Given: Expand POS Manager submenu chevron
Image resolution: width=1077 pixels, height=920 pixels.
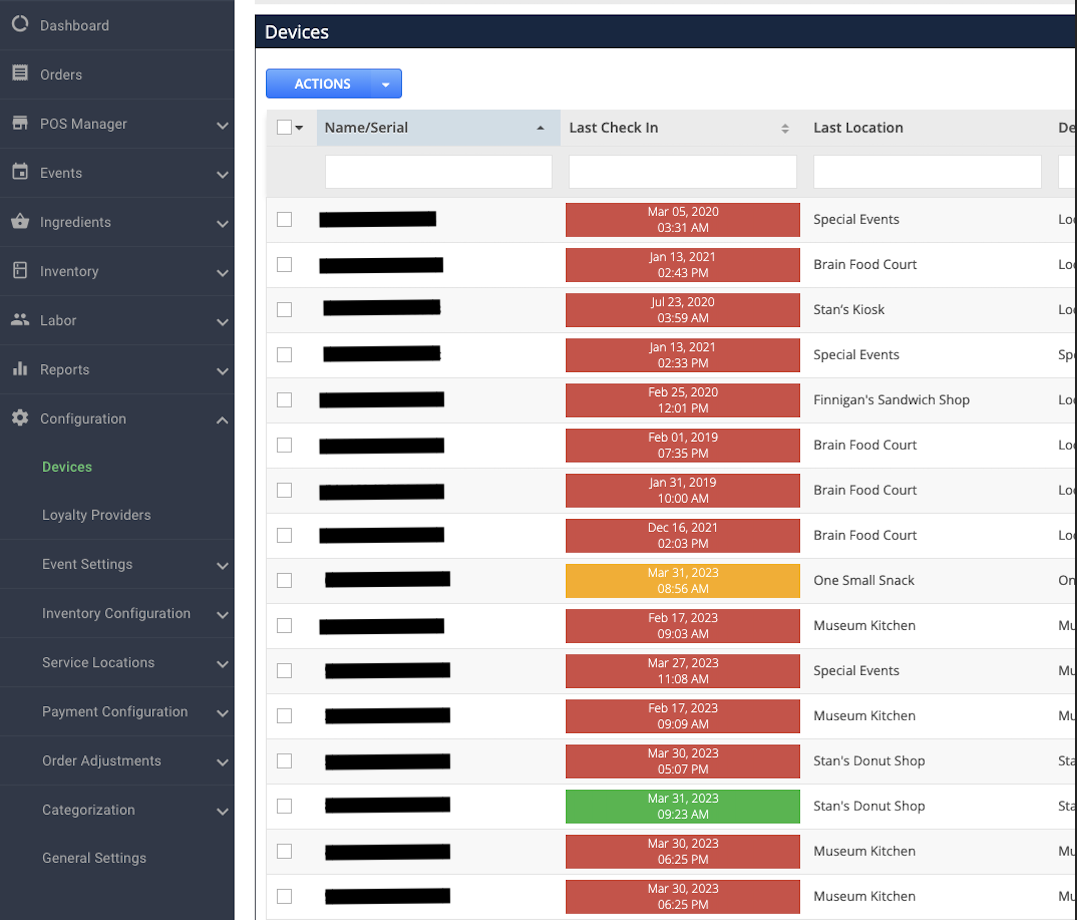Looking at the screenshot, I should [222, 125].
